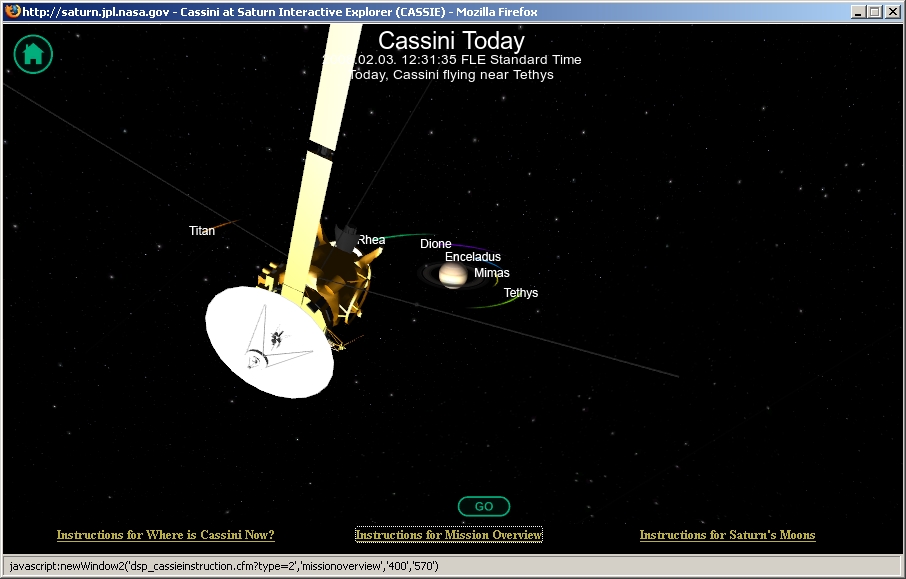This screenshot has height=579, width=906.
Task: Maximize the Firefox window
Action: (x=875, y=12)
